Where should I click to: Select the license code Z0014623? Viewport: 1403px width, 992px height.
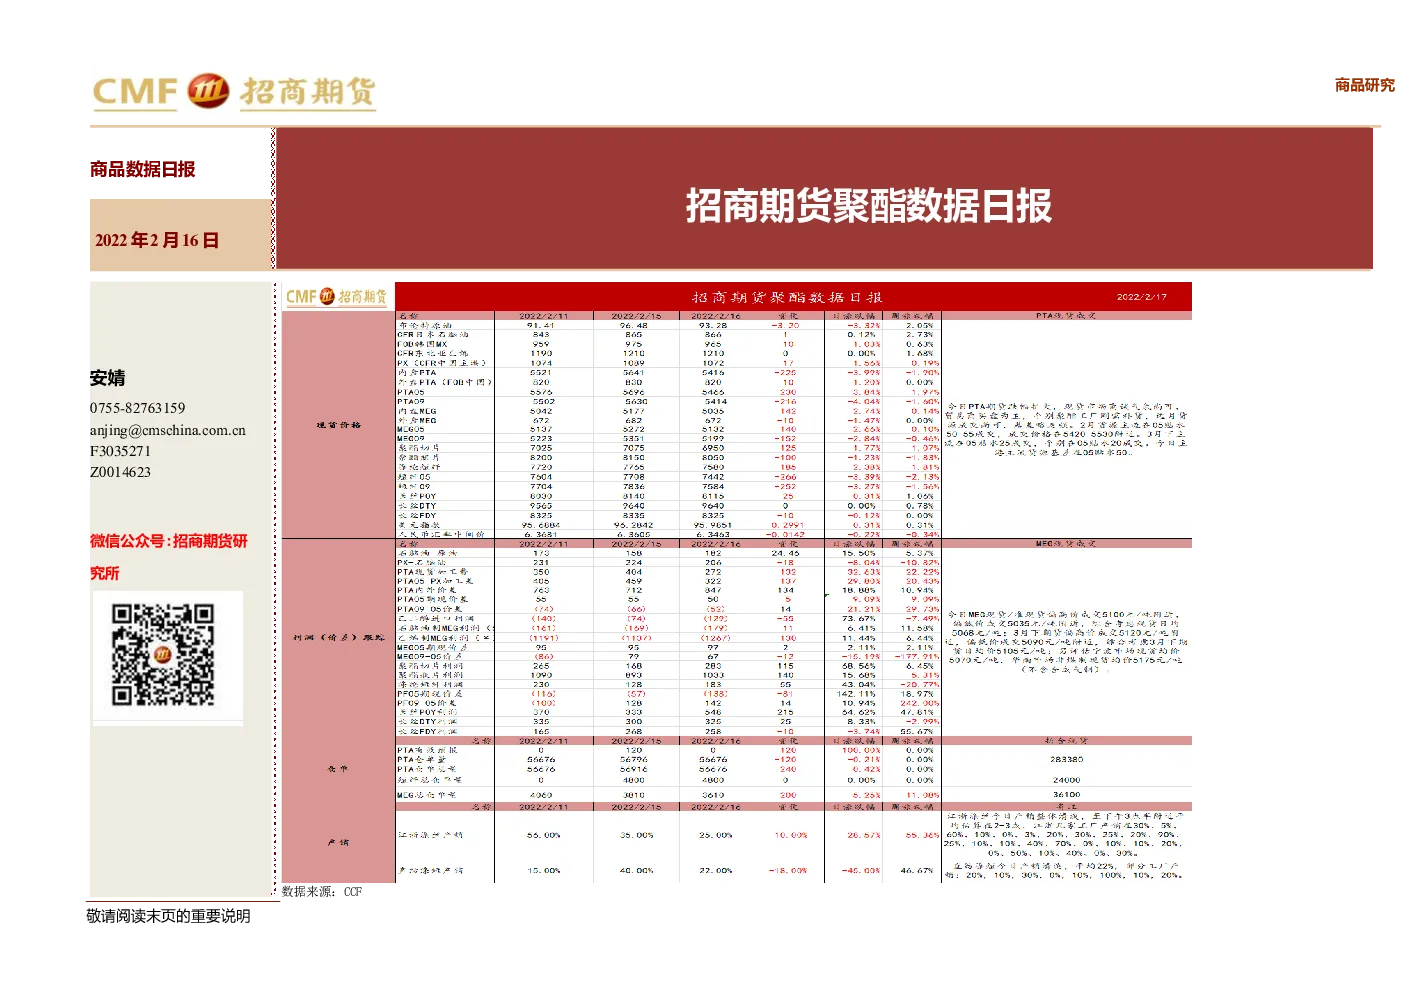click(x=120, y=472)
